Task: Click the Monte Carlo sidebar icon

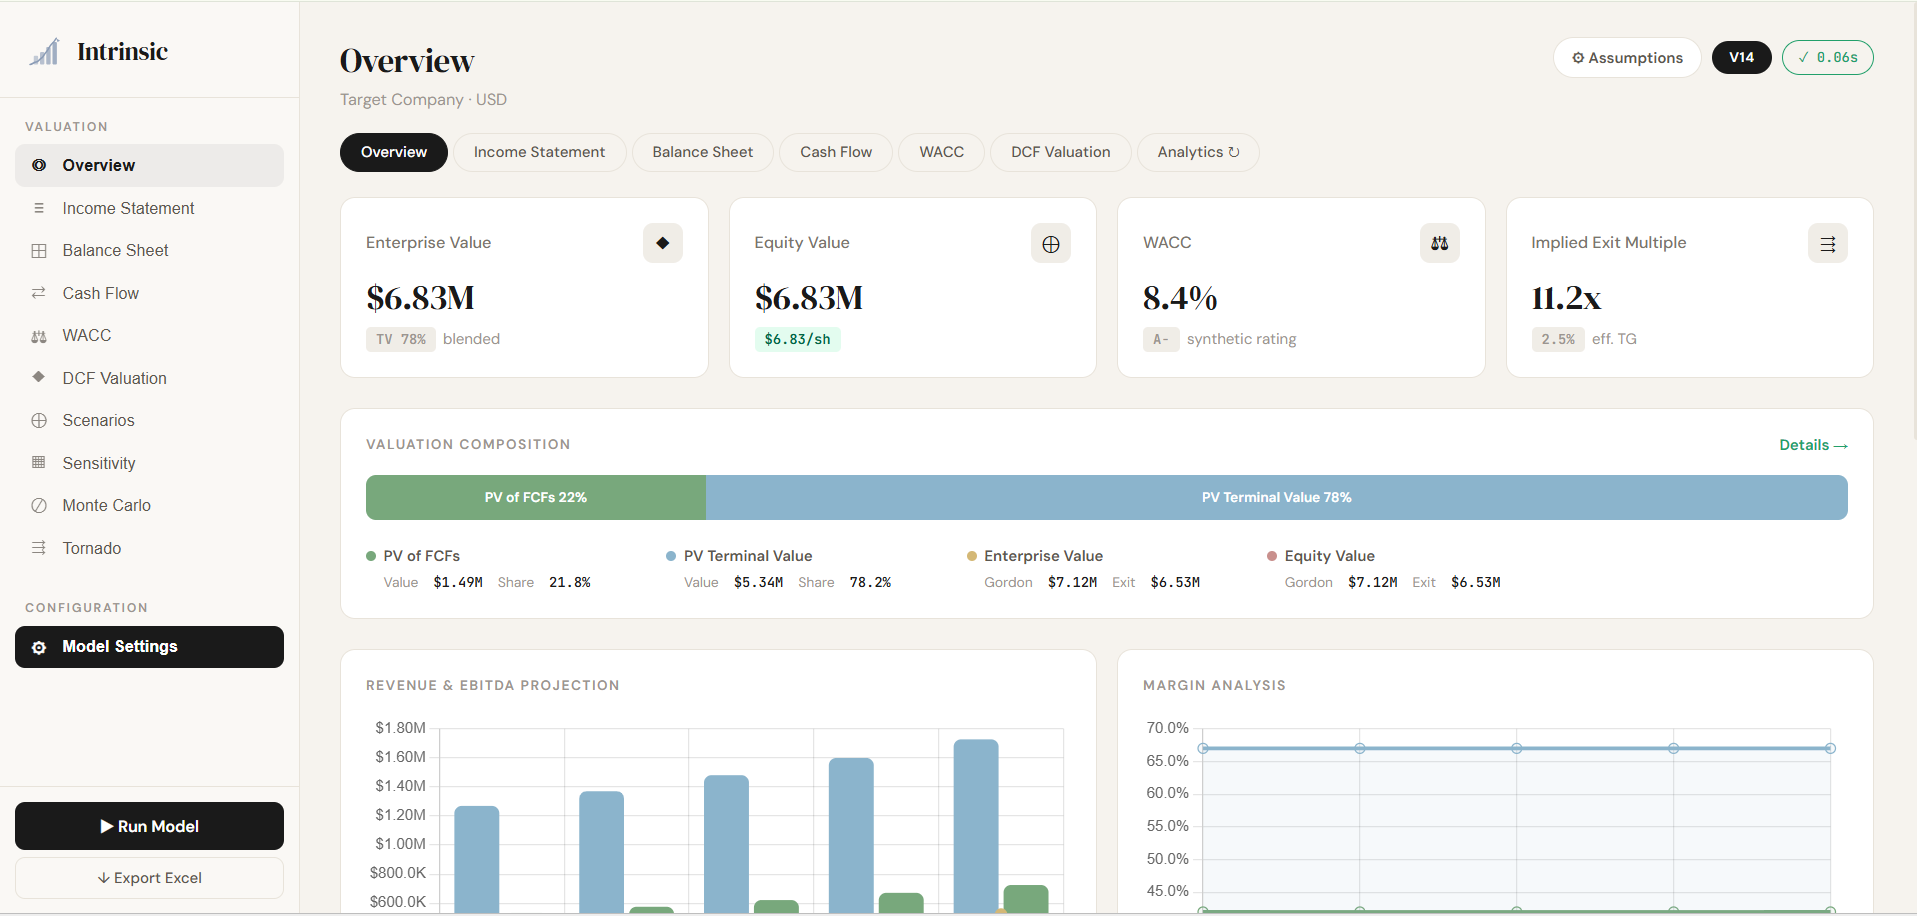Action: tap(39, 506)
